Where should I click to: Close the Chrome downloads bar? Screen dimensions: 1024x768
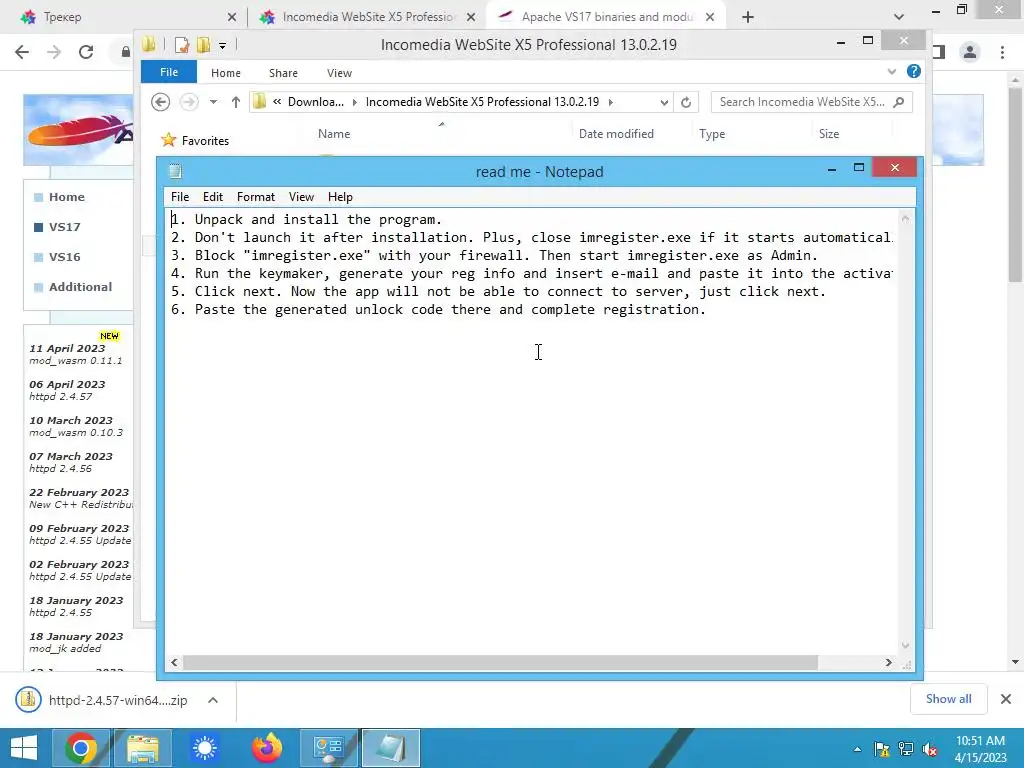[x=1006, y=699]
